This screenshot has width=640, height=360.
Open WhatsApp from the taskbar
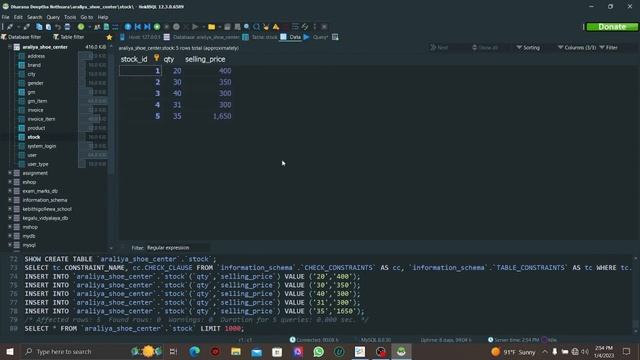click(x=318, y=351)
